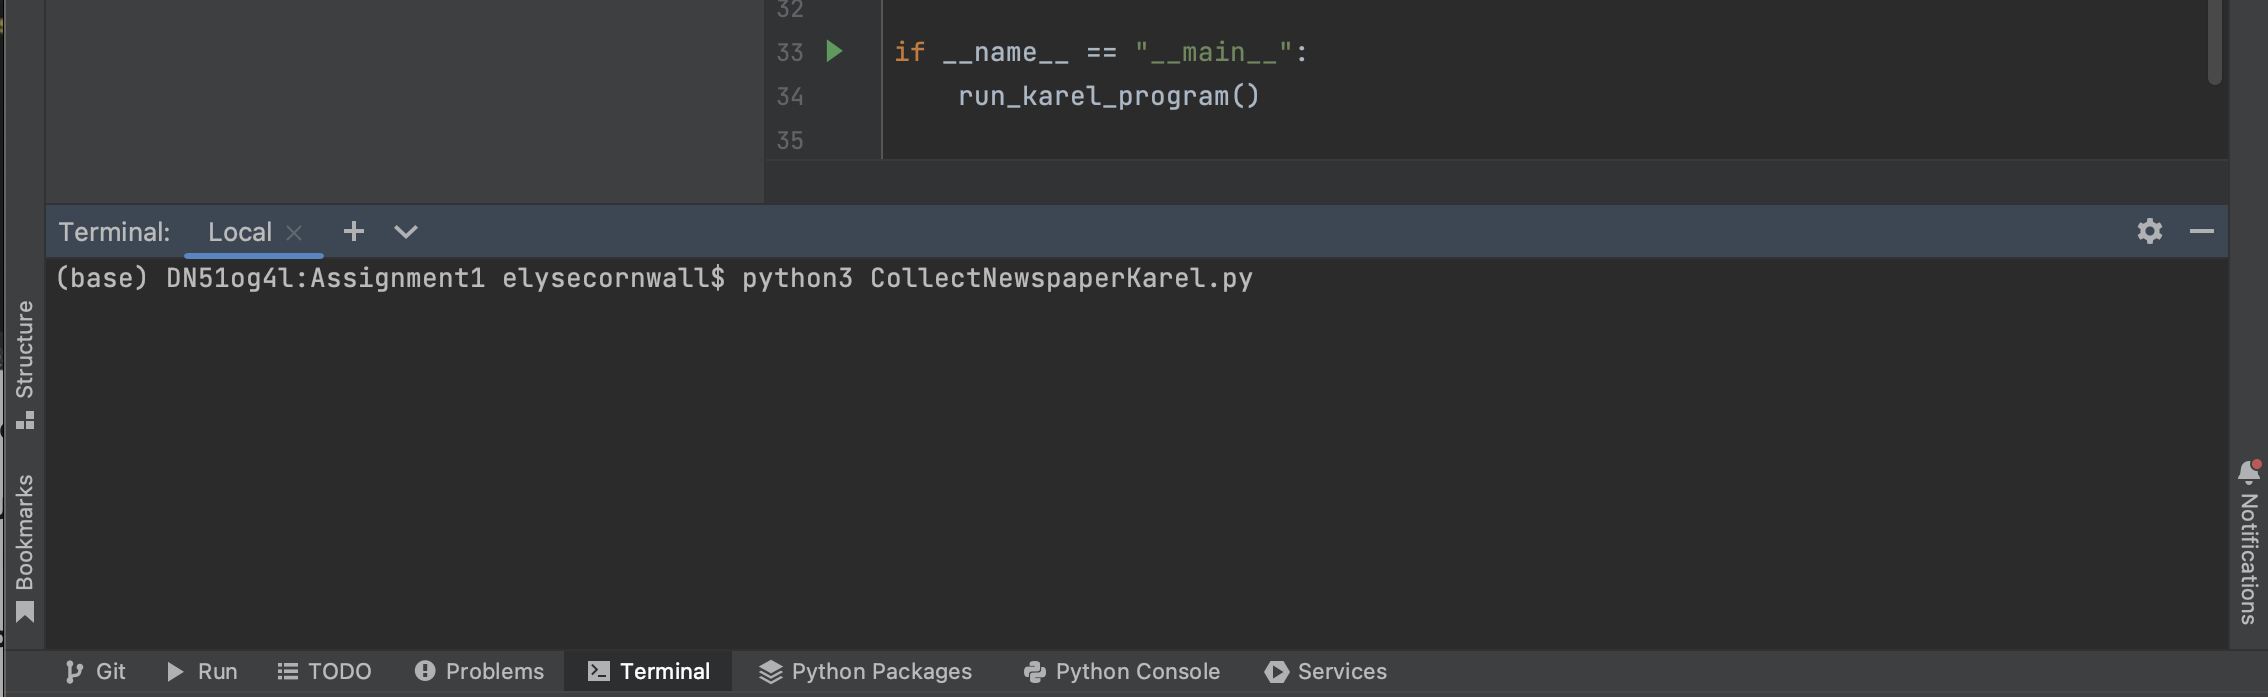The height and width of the screenshot is (697, 2268).
Task: Close the Local terminal tab
Action: pos(294,233)
